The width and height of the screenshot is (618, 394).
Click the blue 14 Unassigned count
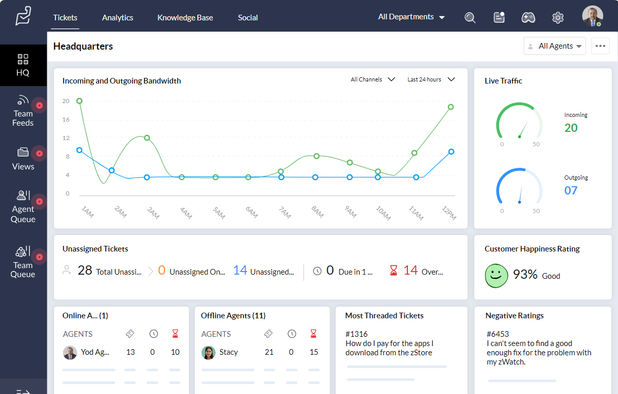(x=240, y=270)
